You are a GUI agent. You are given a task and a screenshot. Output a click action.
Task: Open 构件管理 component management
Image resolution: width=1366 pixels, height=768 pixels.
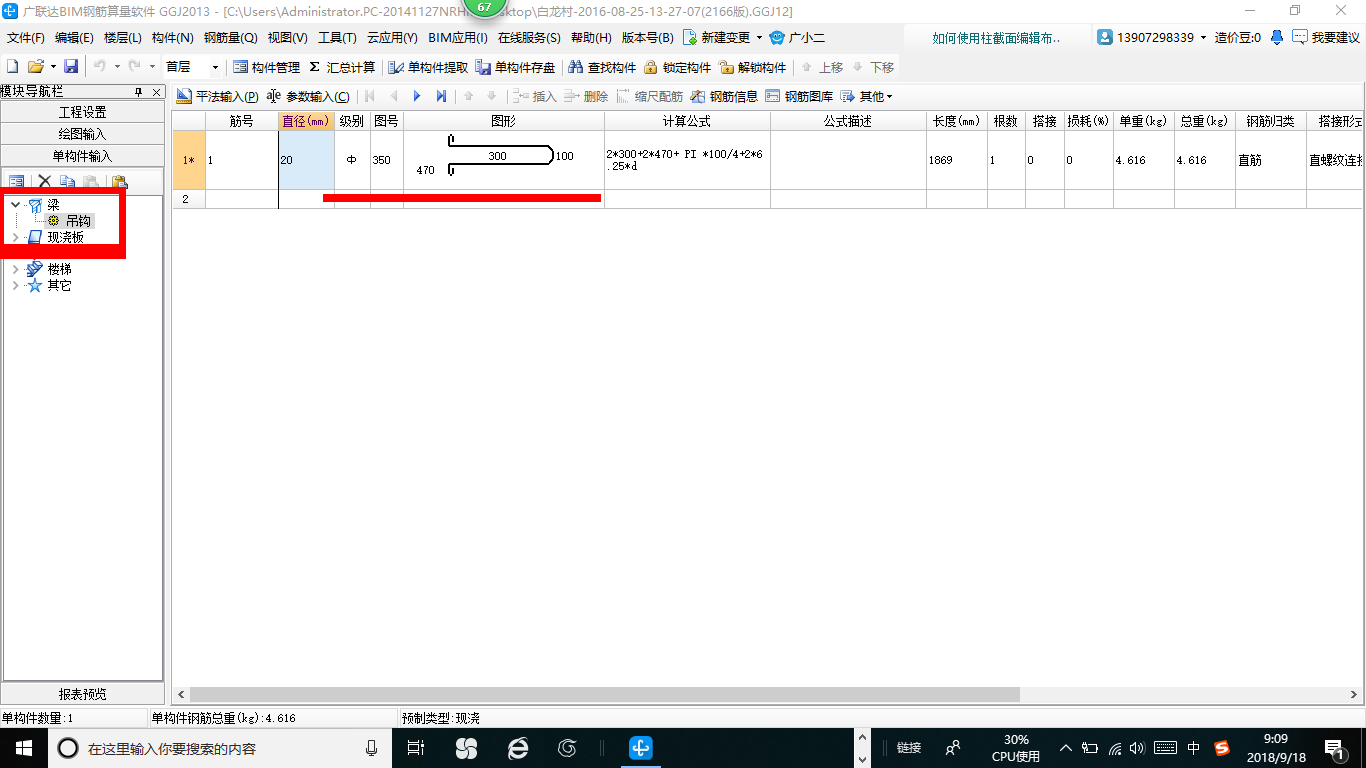coord(266,67)
